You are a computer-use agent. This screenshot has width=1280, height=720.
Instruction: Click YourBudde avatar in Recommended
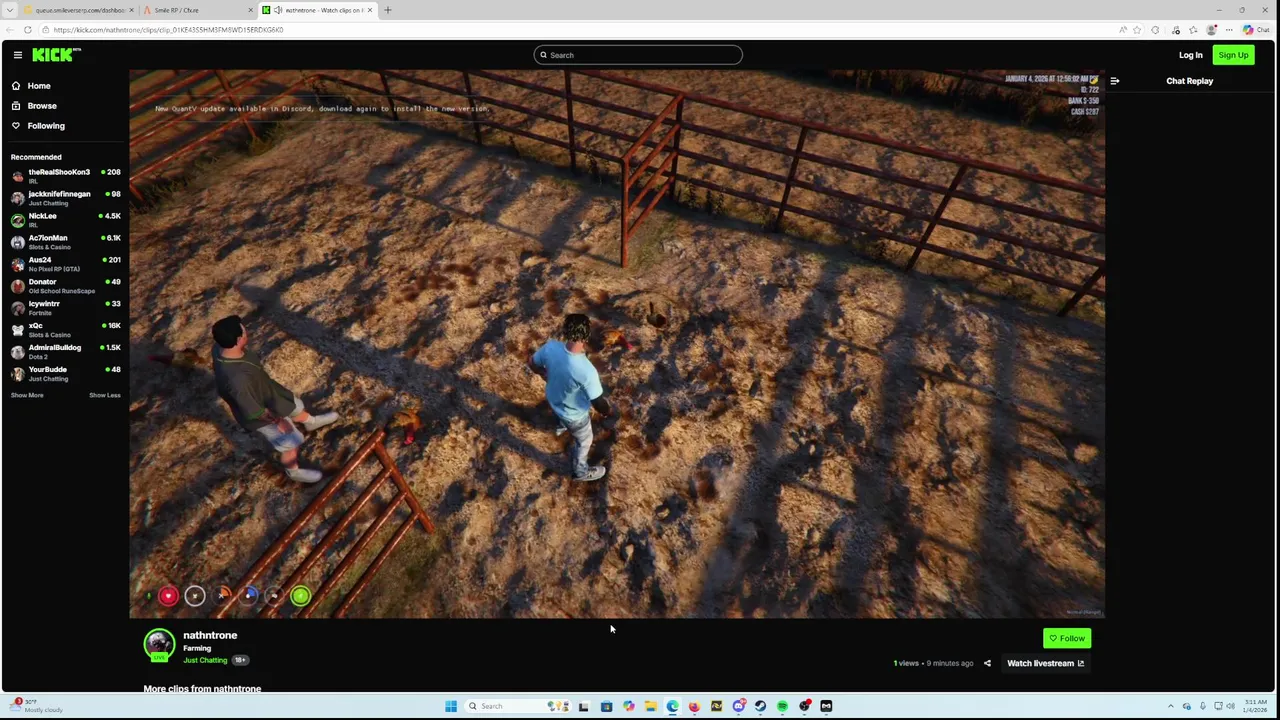17,374
